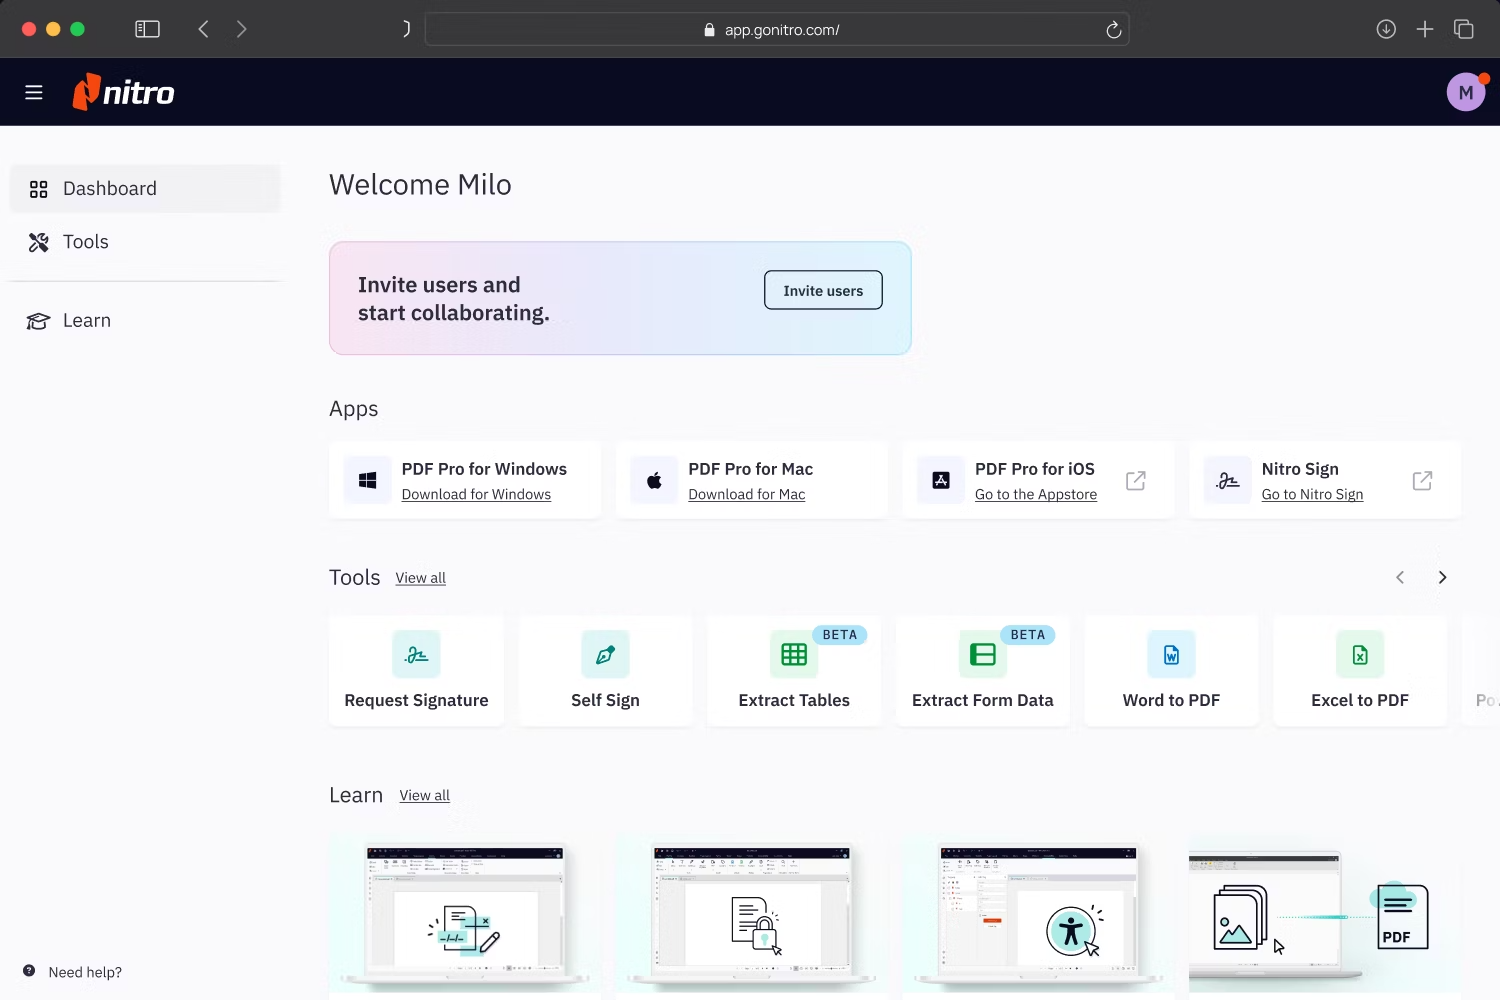Open the Word to PDF tool
1500x1000 pixels.
[x=1171, y=670]
